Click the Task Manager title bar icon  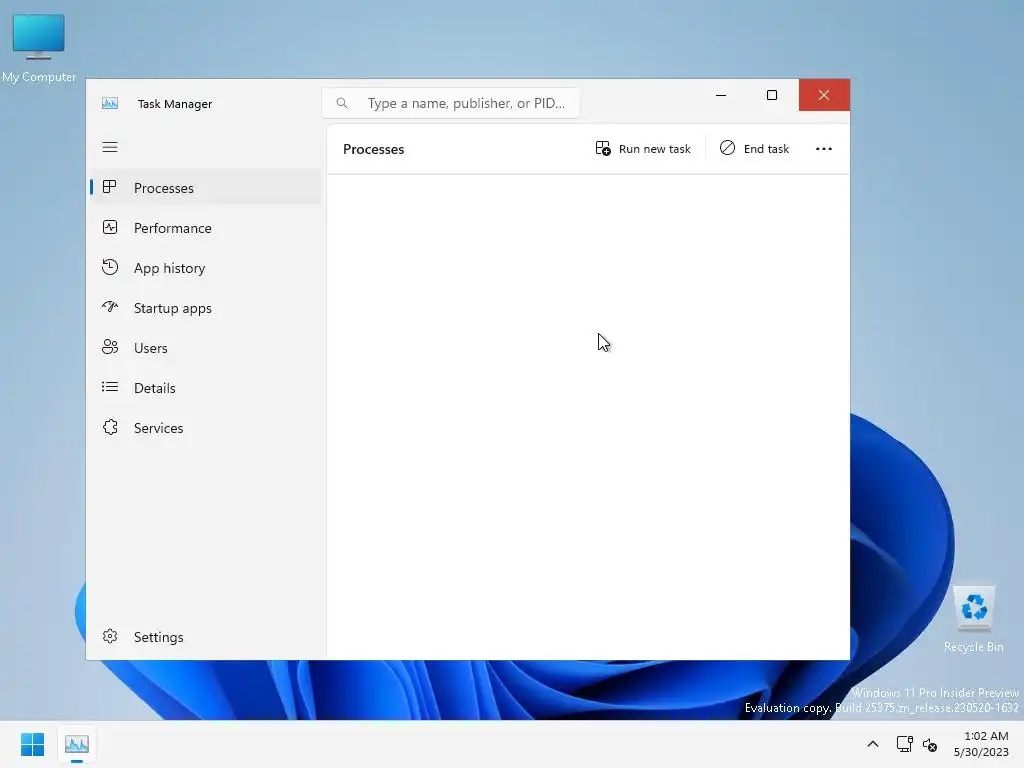pyautogui.click(x=110, y=103)
